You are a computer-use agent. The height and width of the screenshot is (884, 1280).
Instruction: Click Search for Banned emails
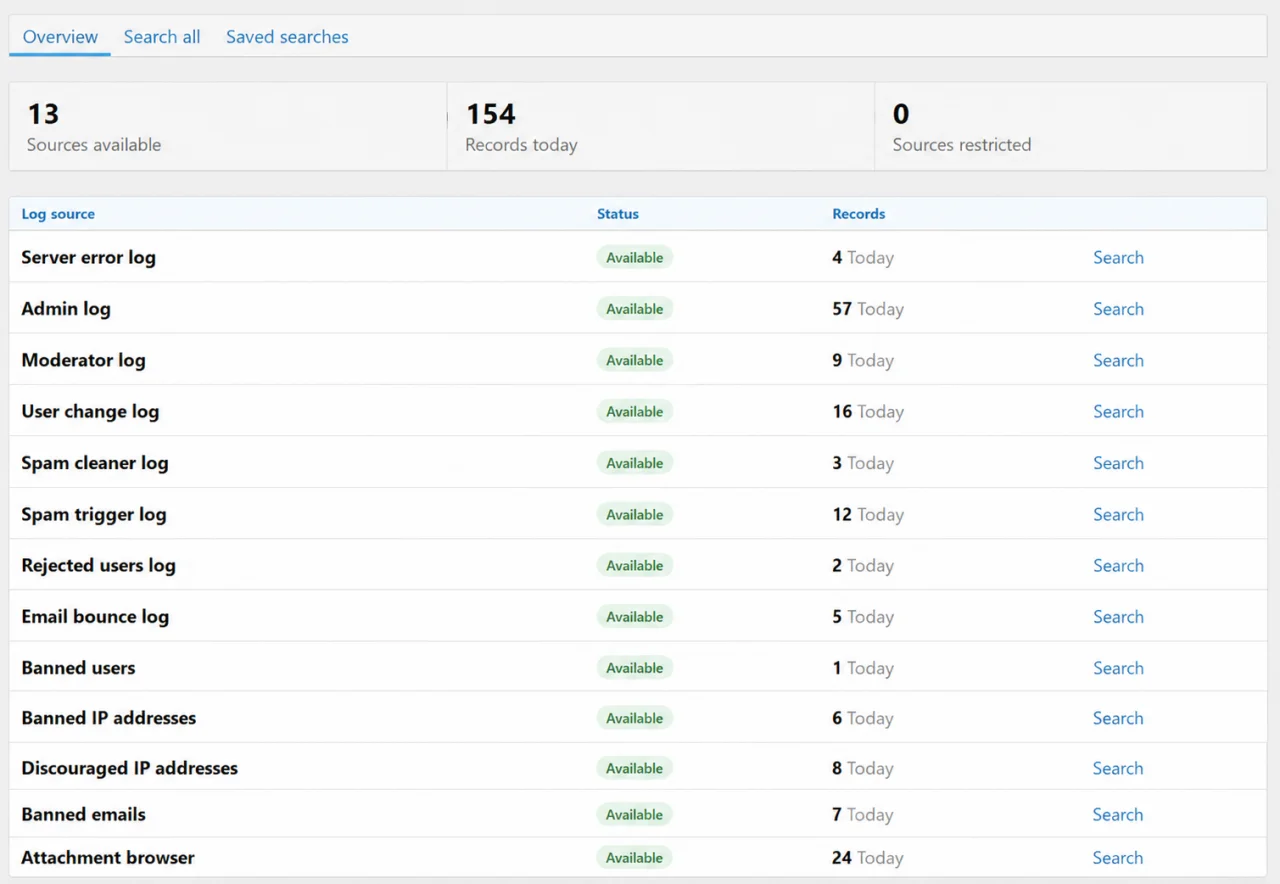pos(1118,814)
